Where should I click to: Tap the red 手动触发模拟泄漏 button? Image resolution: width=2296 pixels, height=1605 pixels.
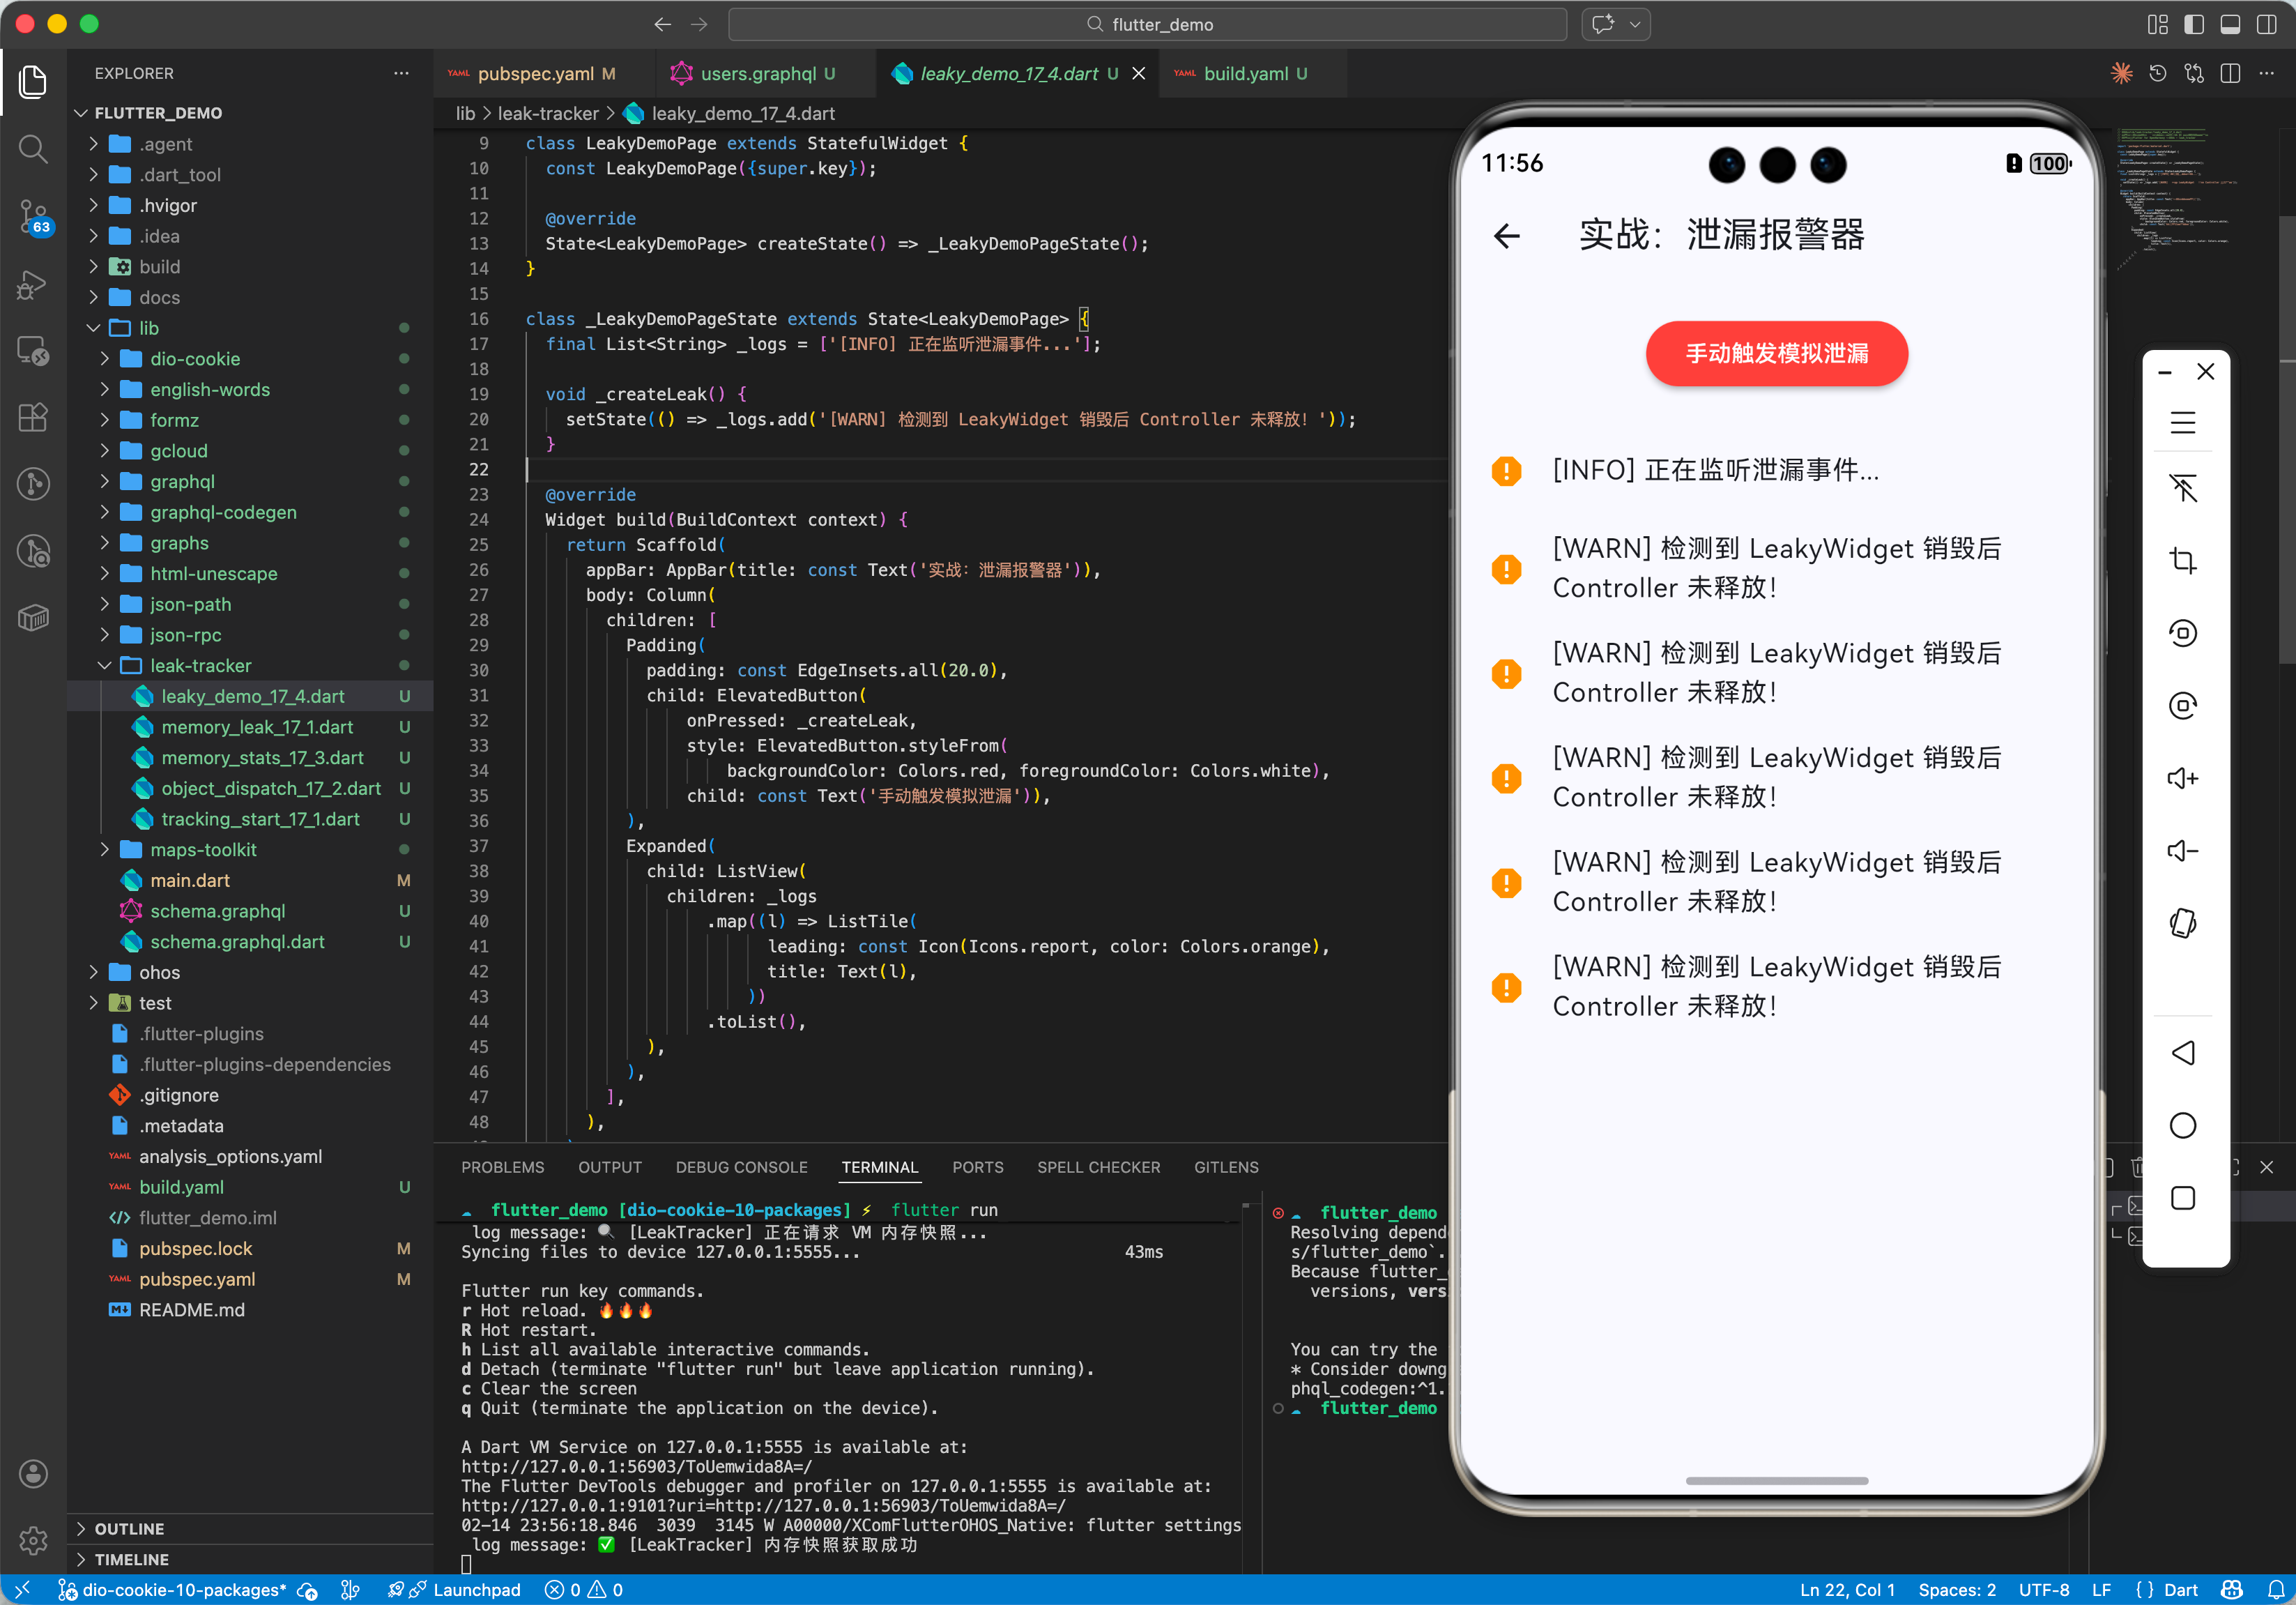point(1776,353)
